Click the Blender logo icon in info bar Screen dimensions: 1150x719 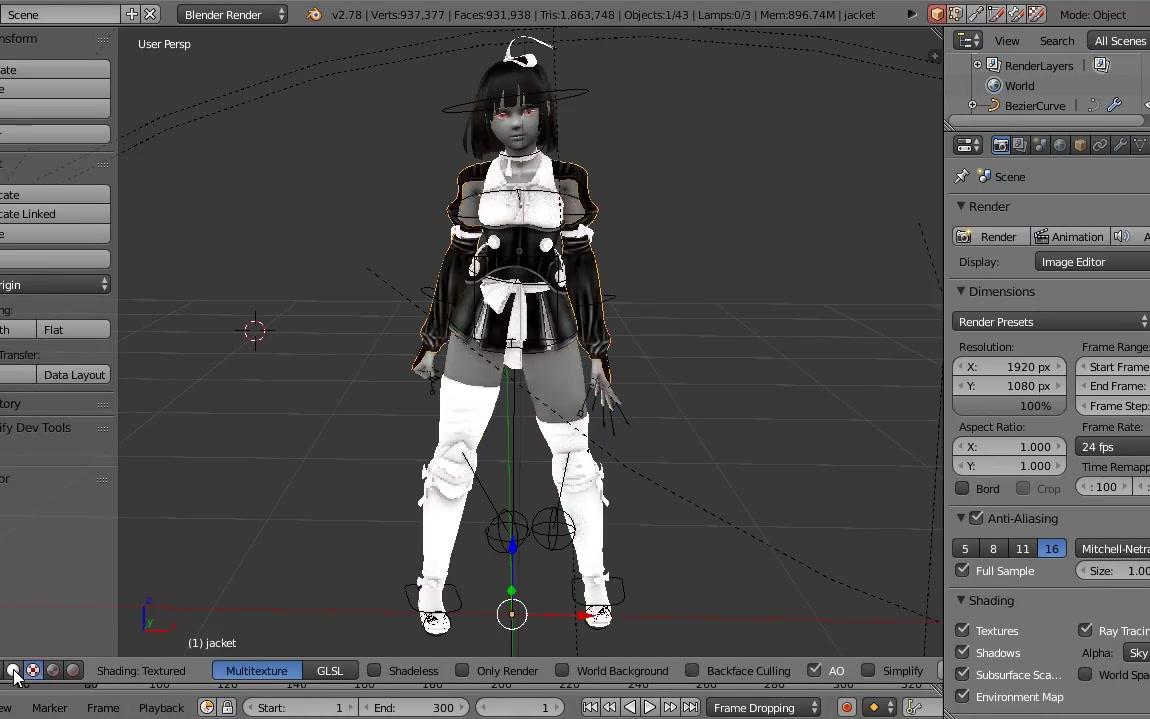coord(314,14)
